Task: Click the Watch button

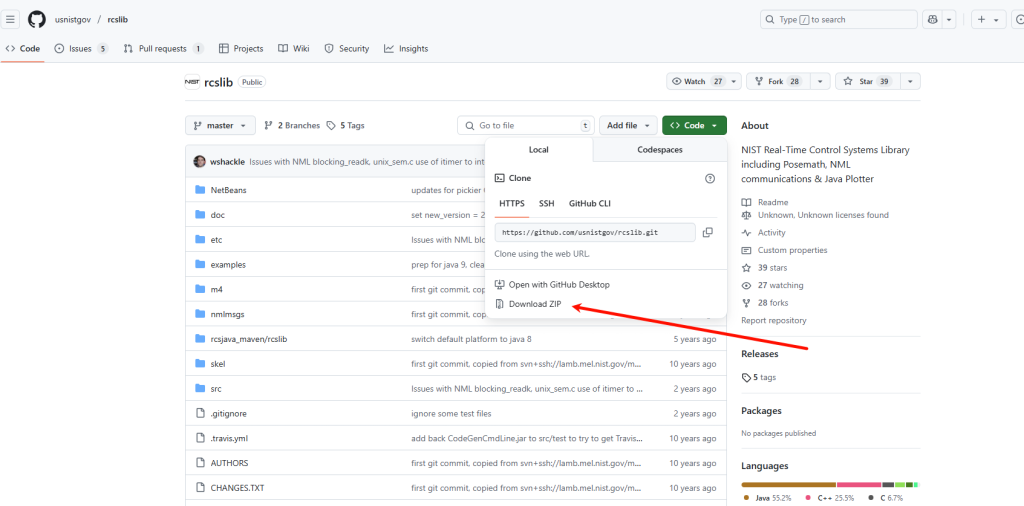Action: click(697, 82)
